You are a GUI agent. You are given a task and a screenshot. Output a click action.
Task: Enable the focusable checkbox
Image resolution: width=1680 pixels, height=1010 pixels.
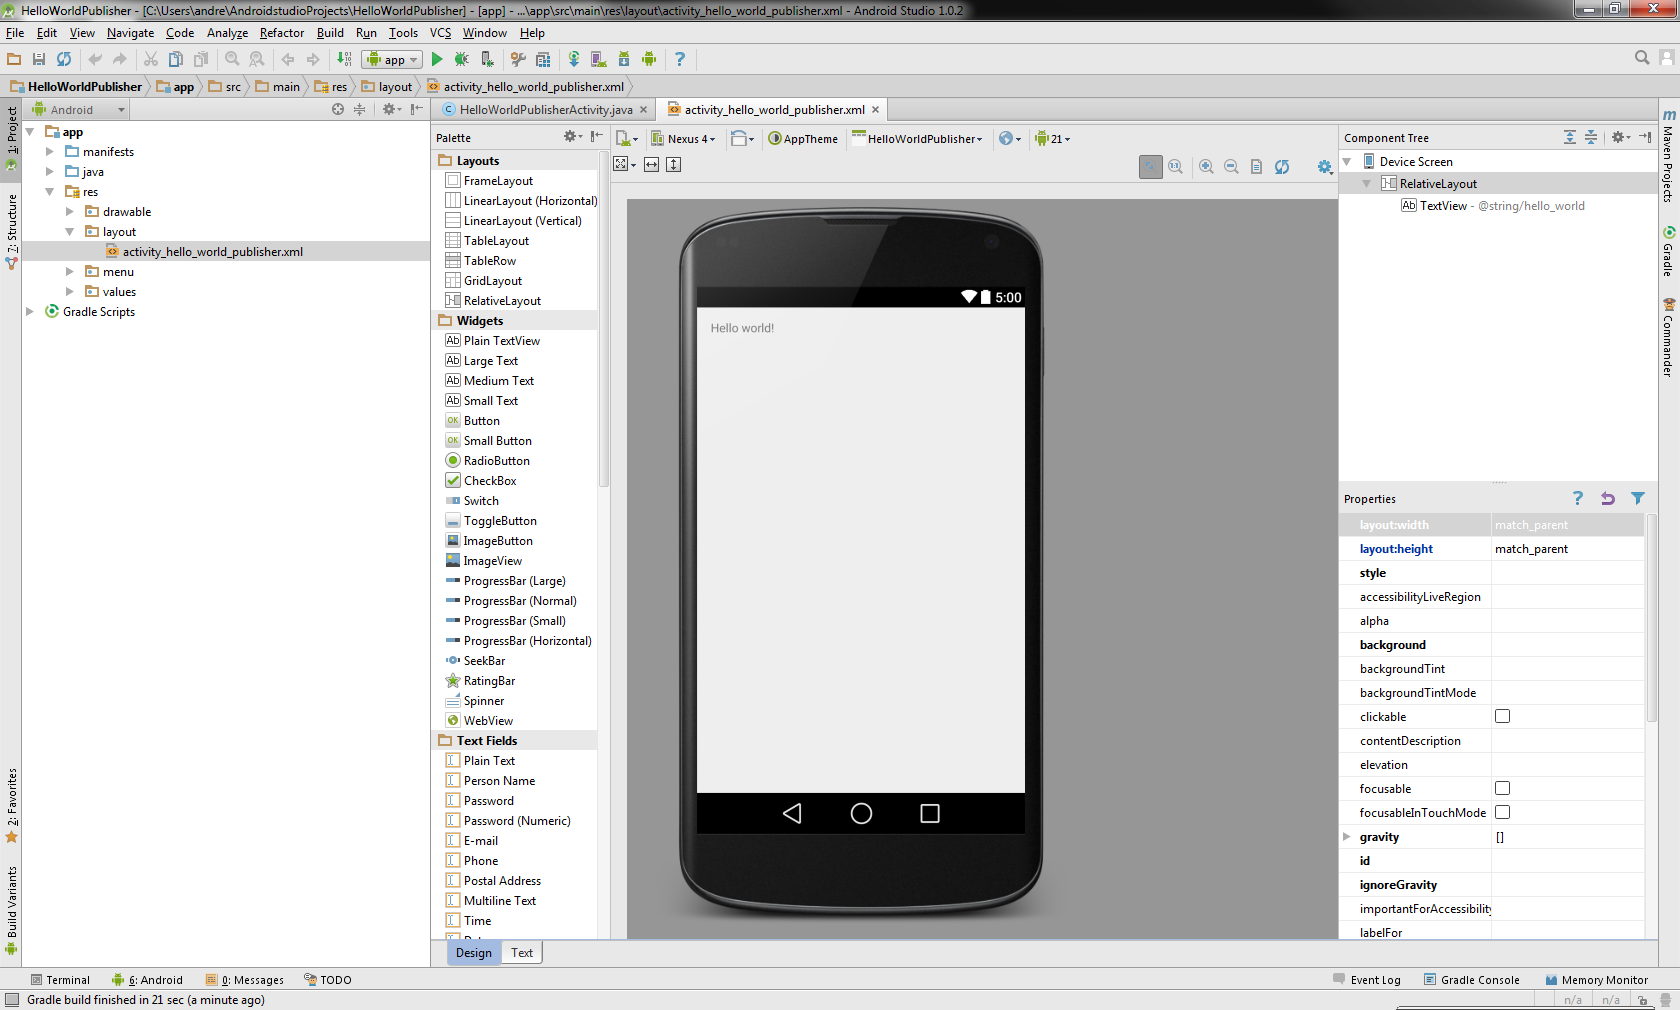pyautogui.click(x=1502, y=788)
